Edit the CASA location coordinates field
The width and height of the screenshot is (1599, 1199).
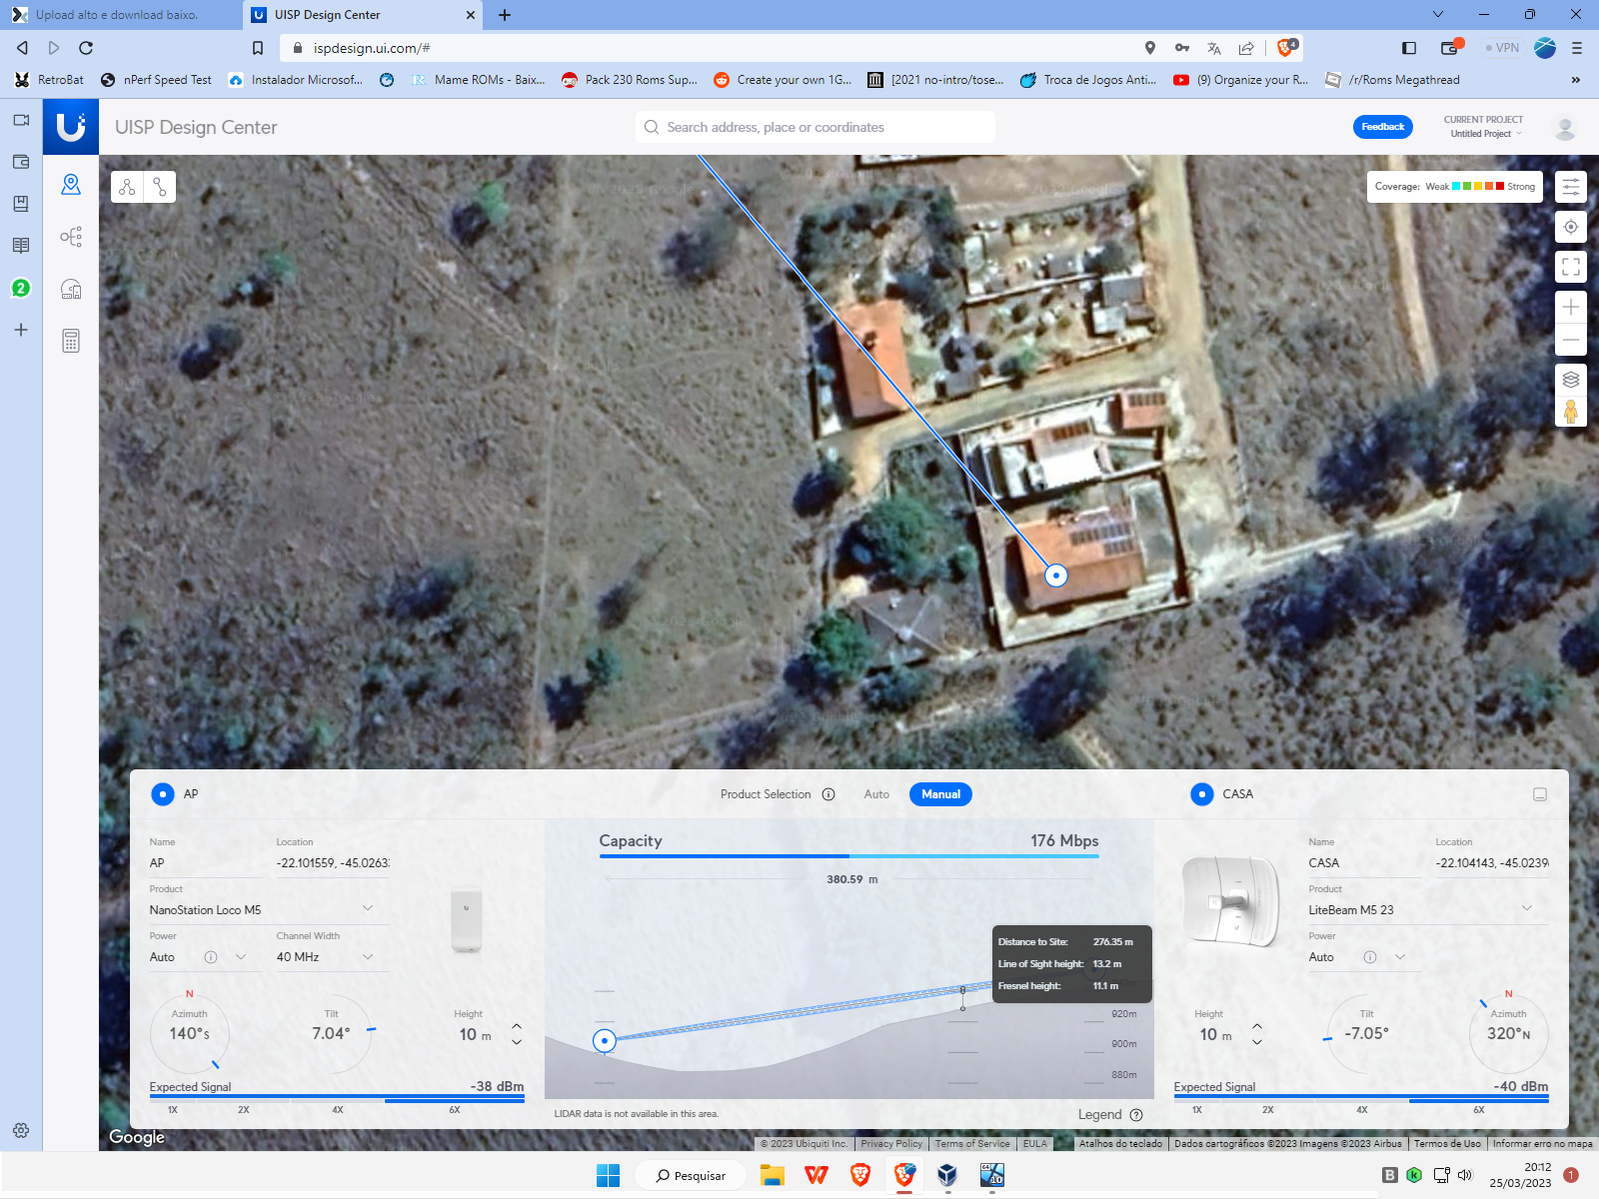click(1492, 863)
